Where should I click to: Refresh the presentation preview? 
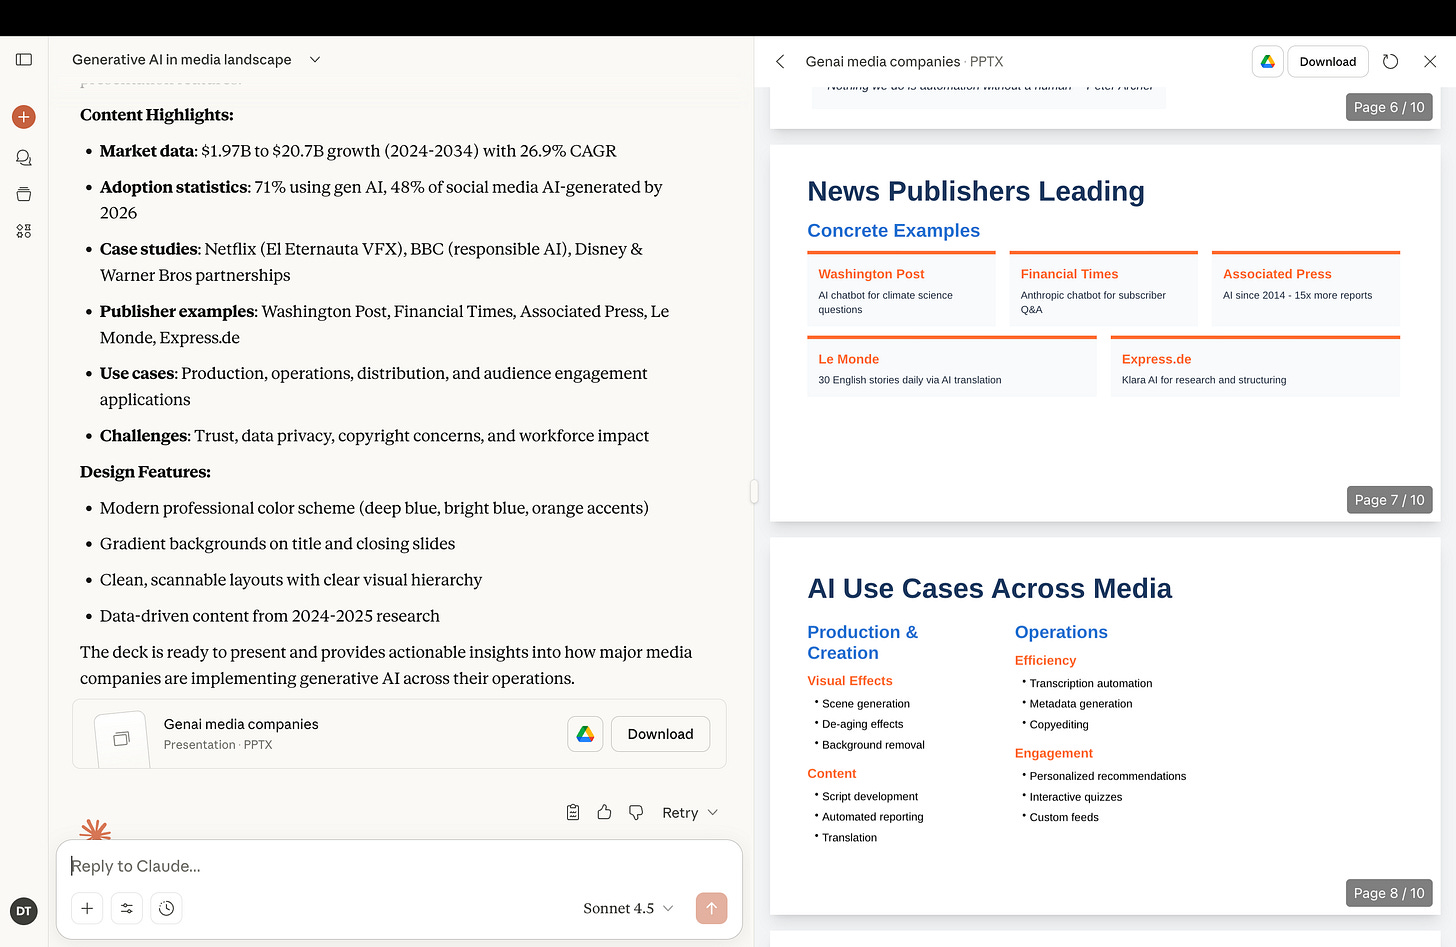click(1390, 62)
